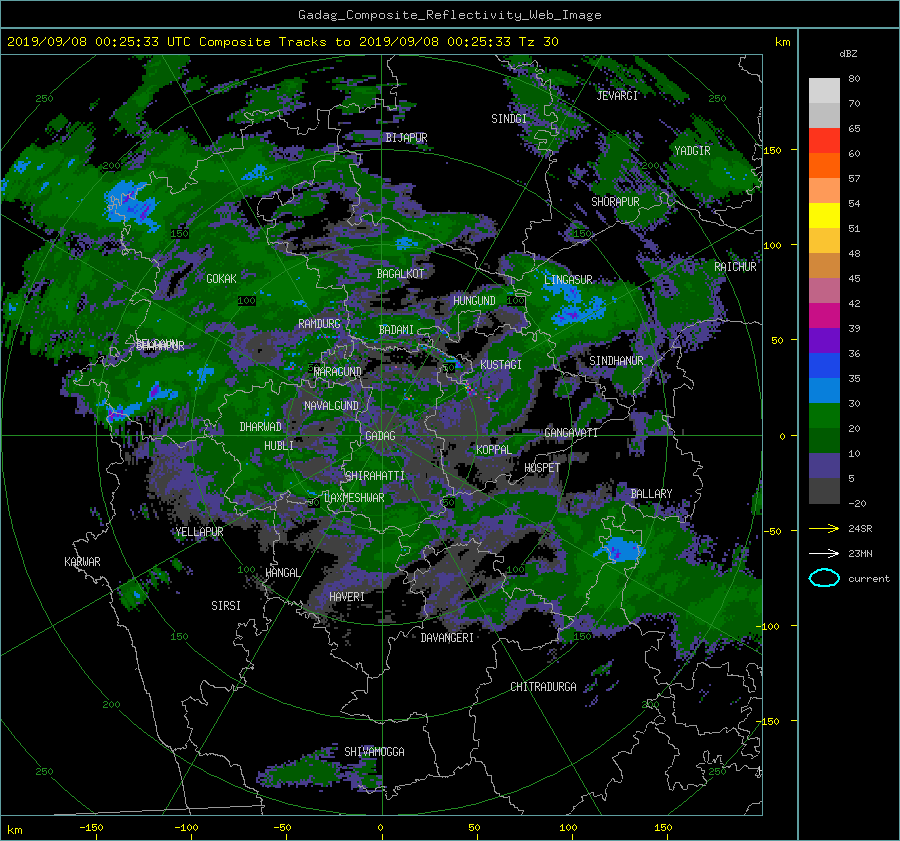Click the SINDGI city label
The height and width of the screenshot is (841, 900).
[x=509, y=119]
